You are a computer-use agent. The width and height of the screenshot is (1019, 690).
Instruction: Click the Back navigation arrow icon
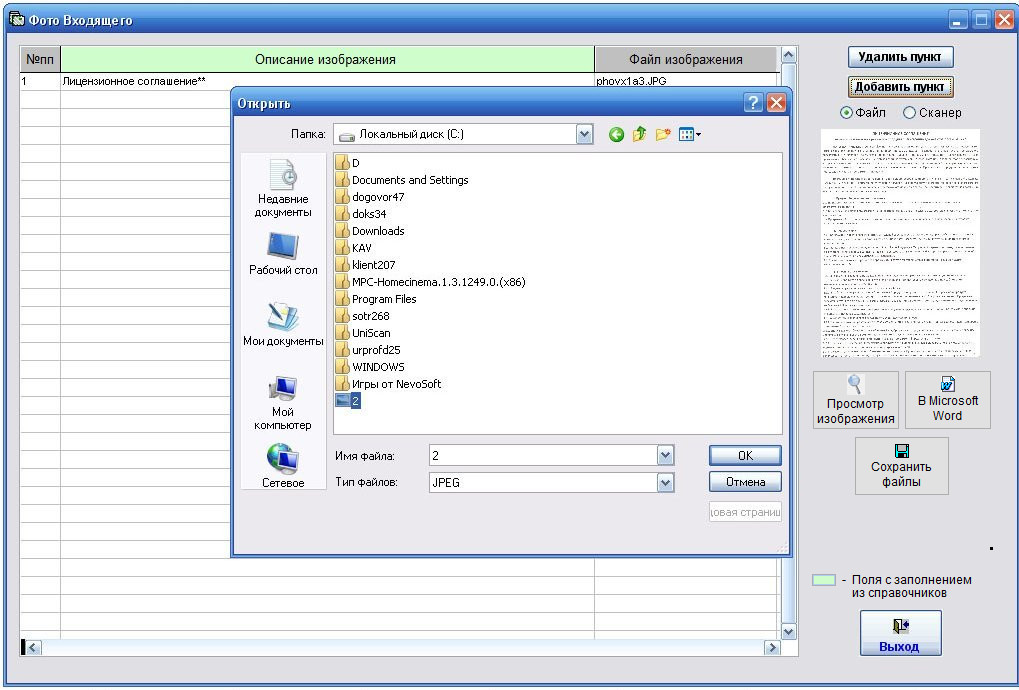616,135
